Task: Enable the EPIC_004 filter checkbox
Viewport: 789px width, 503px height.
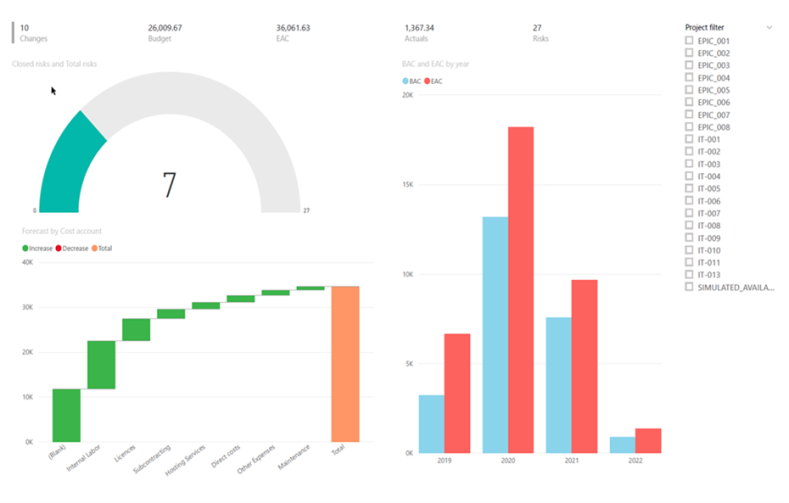Action: pos(689,77)
